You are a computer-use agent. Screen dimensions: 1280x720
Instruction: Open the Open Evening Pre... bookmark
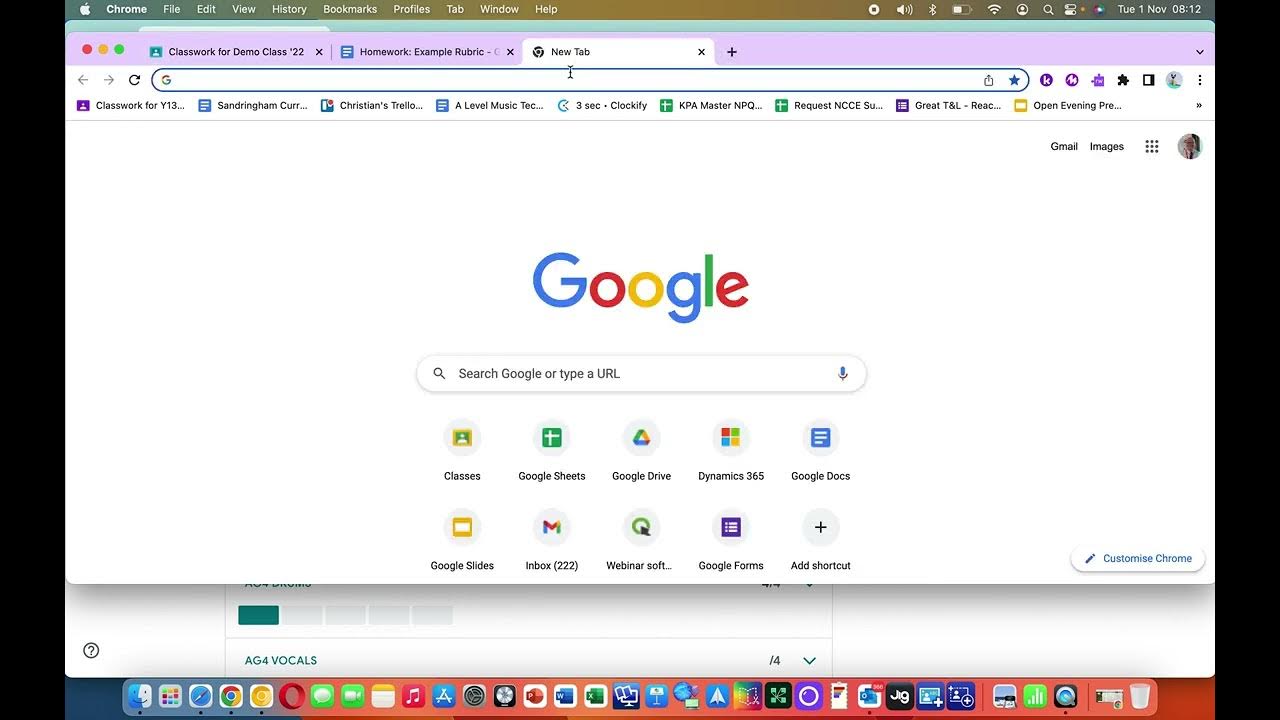point(1068,105)
